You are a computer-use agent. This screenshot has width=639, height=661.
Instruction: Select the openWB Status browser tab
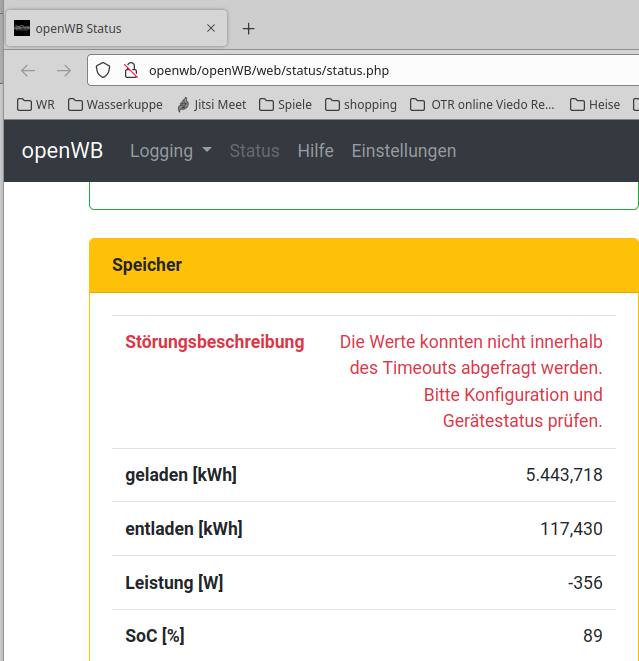click(x=110, y=28)
